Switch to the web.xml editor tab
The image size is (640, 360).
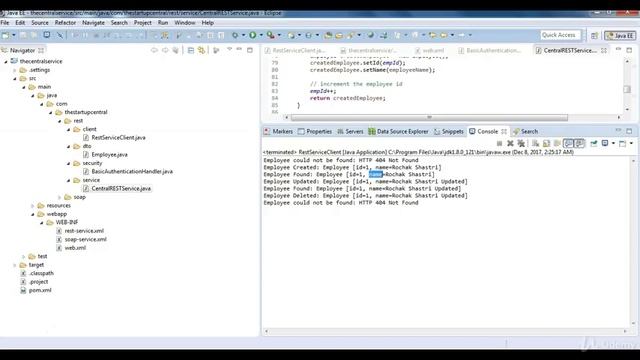(429, 51)
